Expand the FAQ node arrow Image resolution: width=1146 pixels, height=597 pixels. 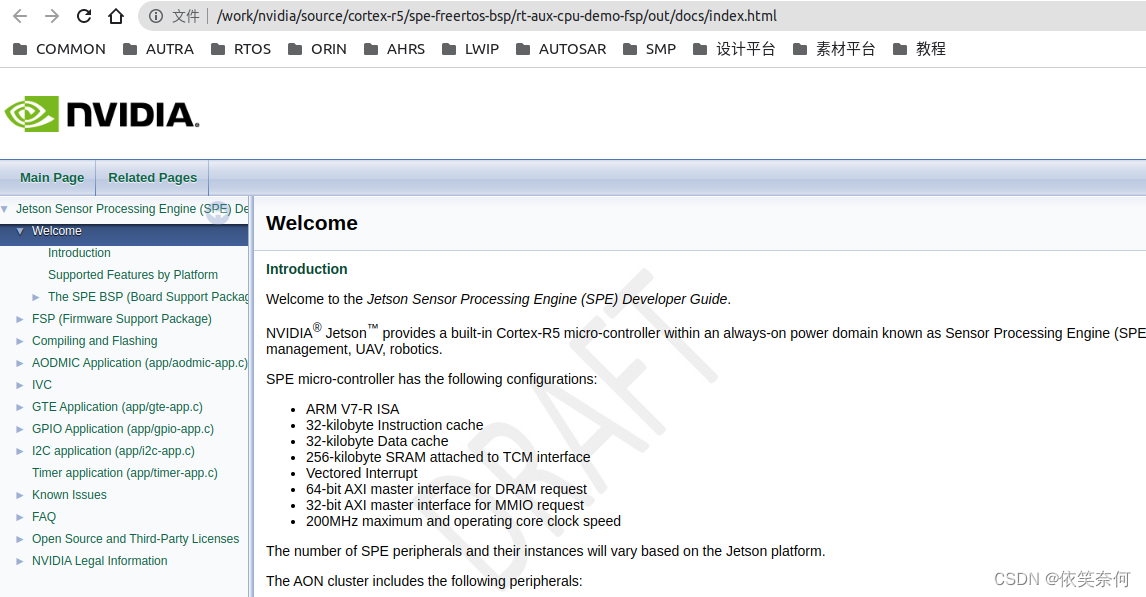point(20,517)
